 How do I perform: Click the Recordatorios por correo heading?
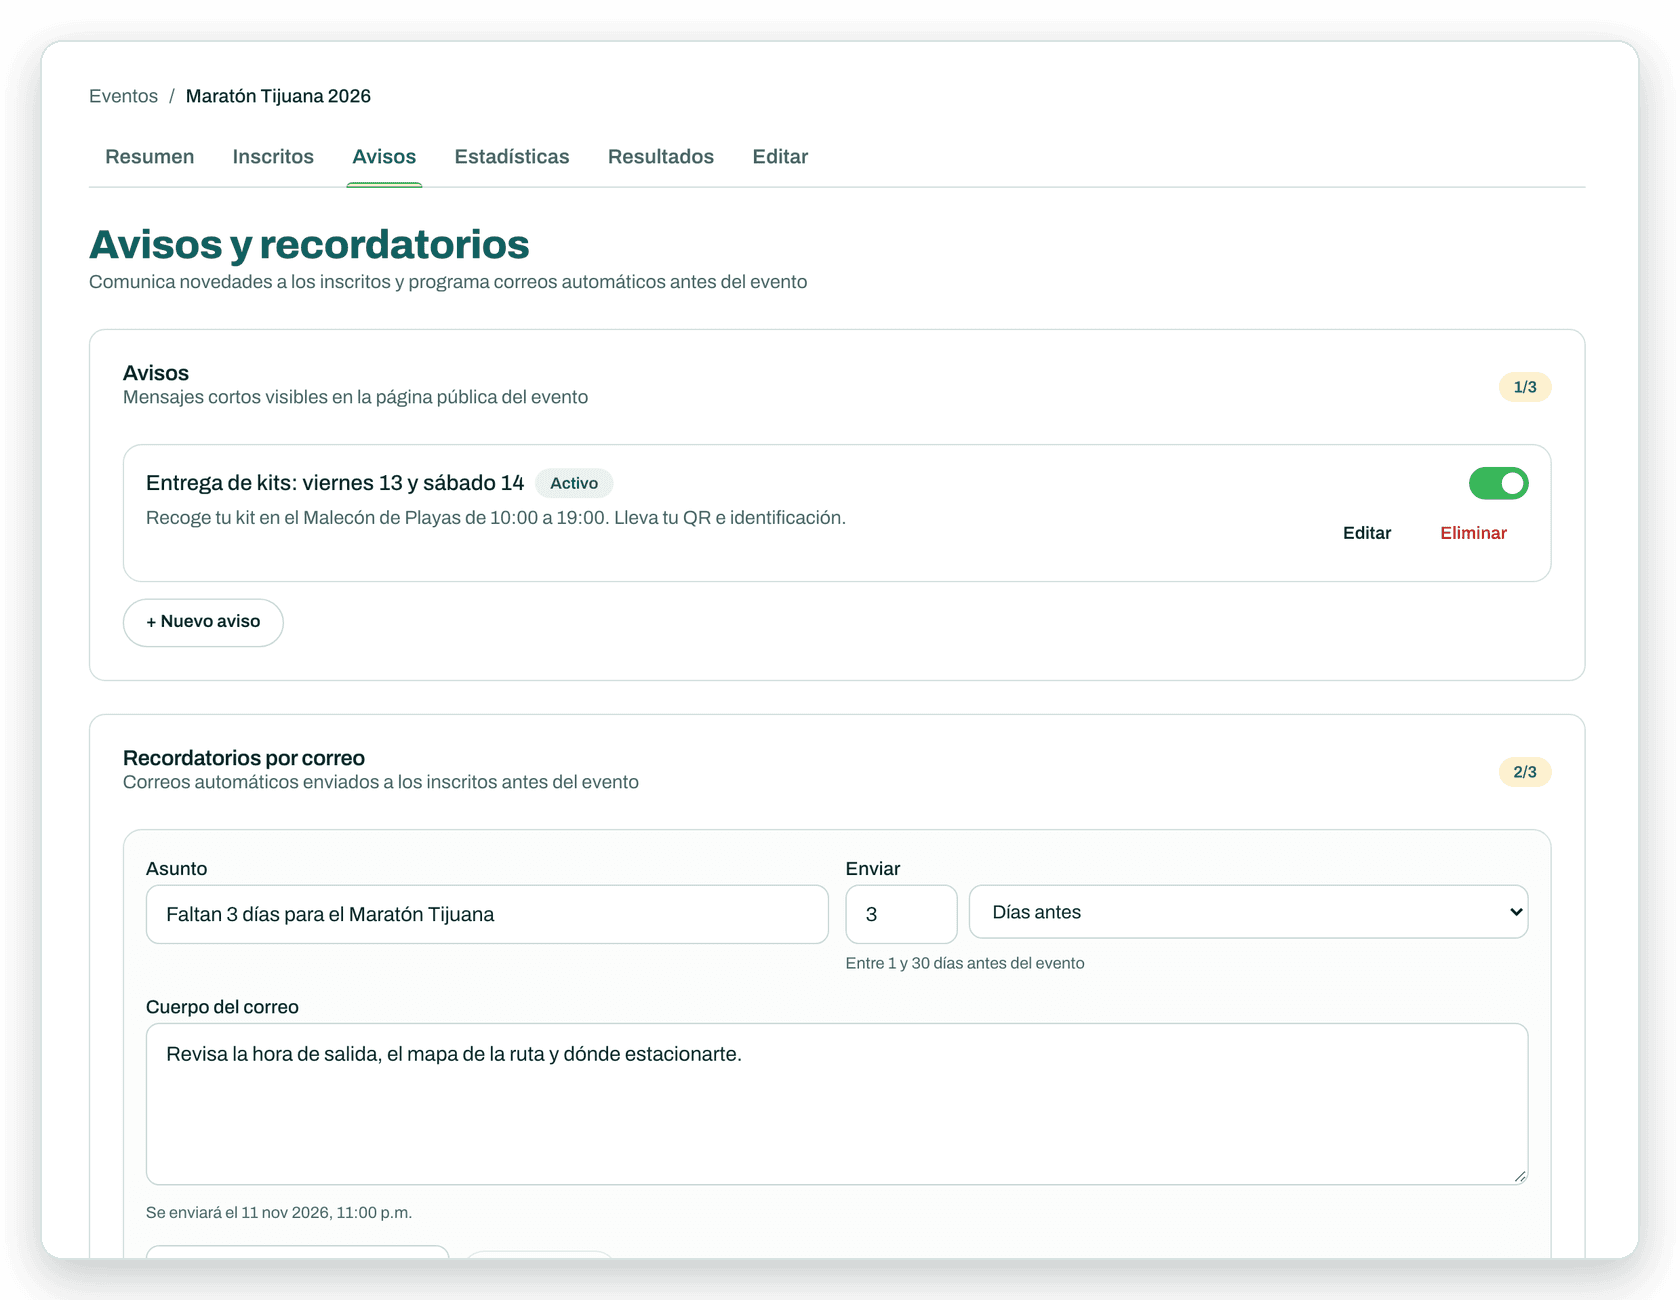(x=244, y=758)
